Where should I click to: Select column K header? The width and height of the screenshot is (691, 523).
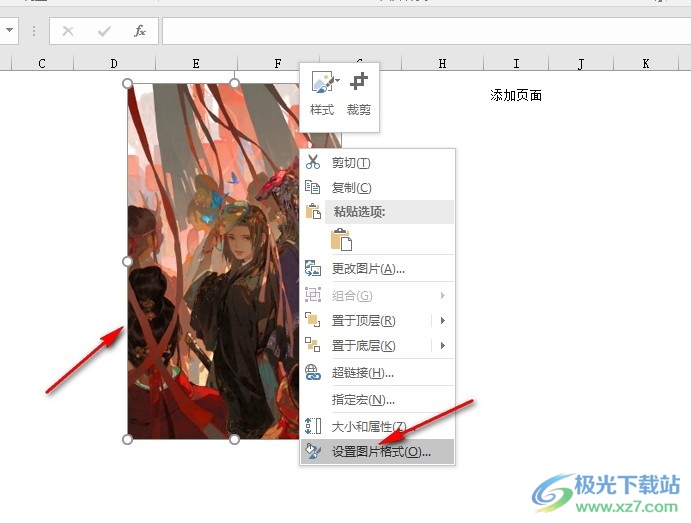tap(646, 63)
